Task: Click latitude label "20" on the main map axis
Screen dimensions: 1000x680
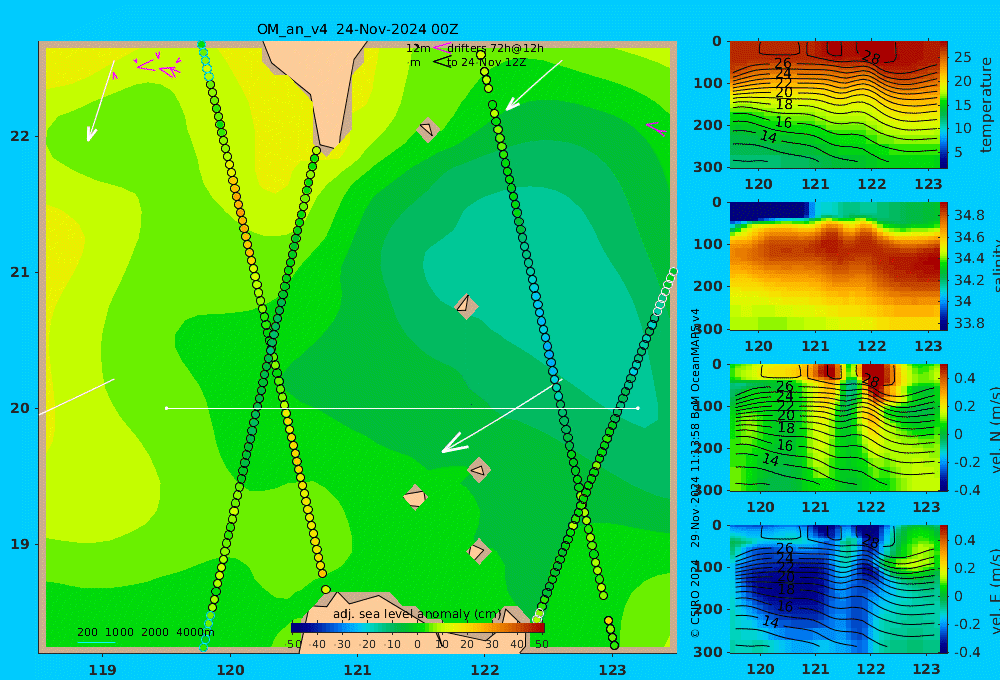Action: (20, 408)
